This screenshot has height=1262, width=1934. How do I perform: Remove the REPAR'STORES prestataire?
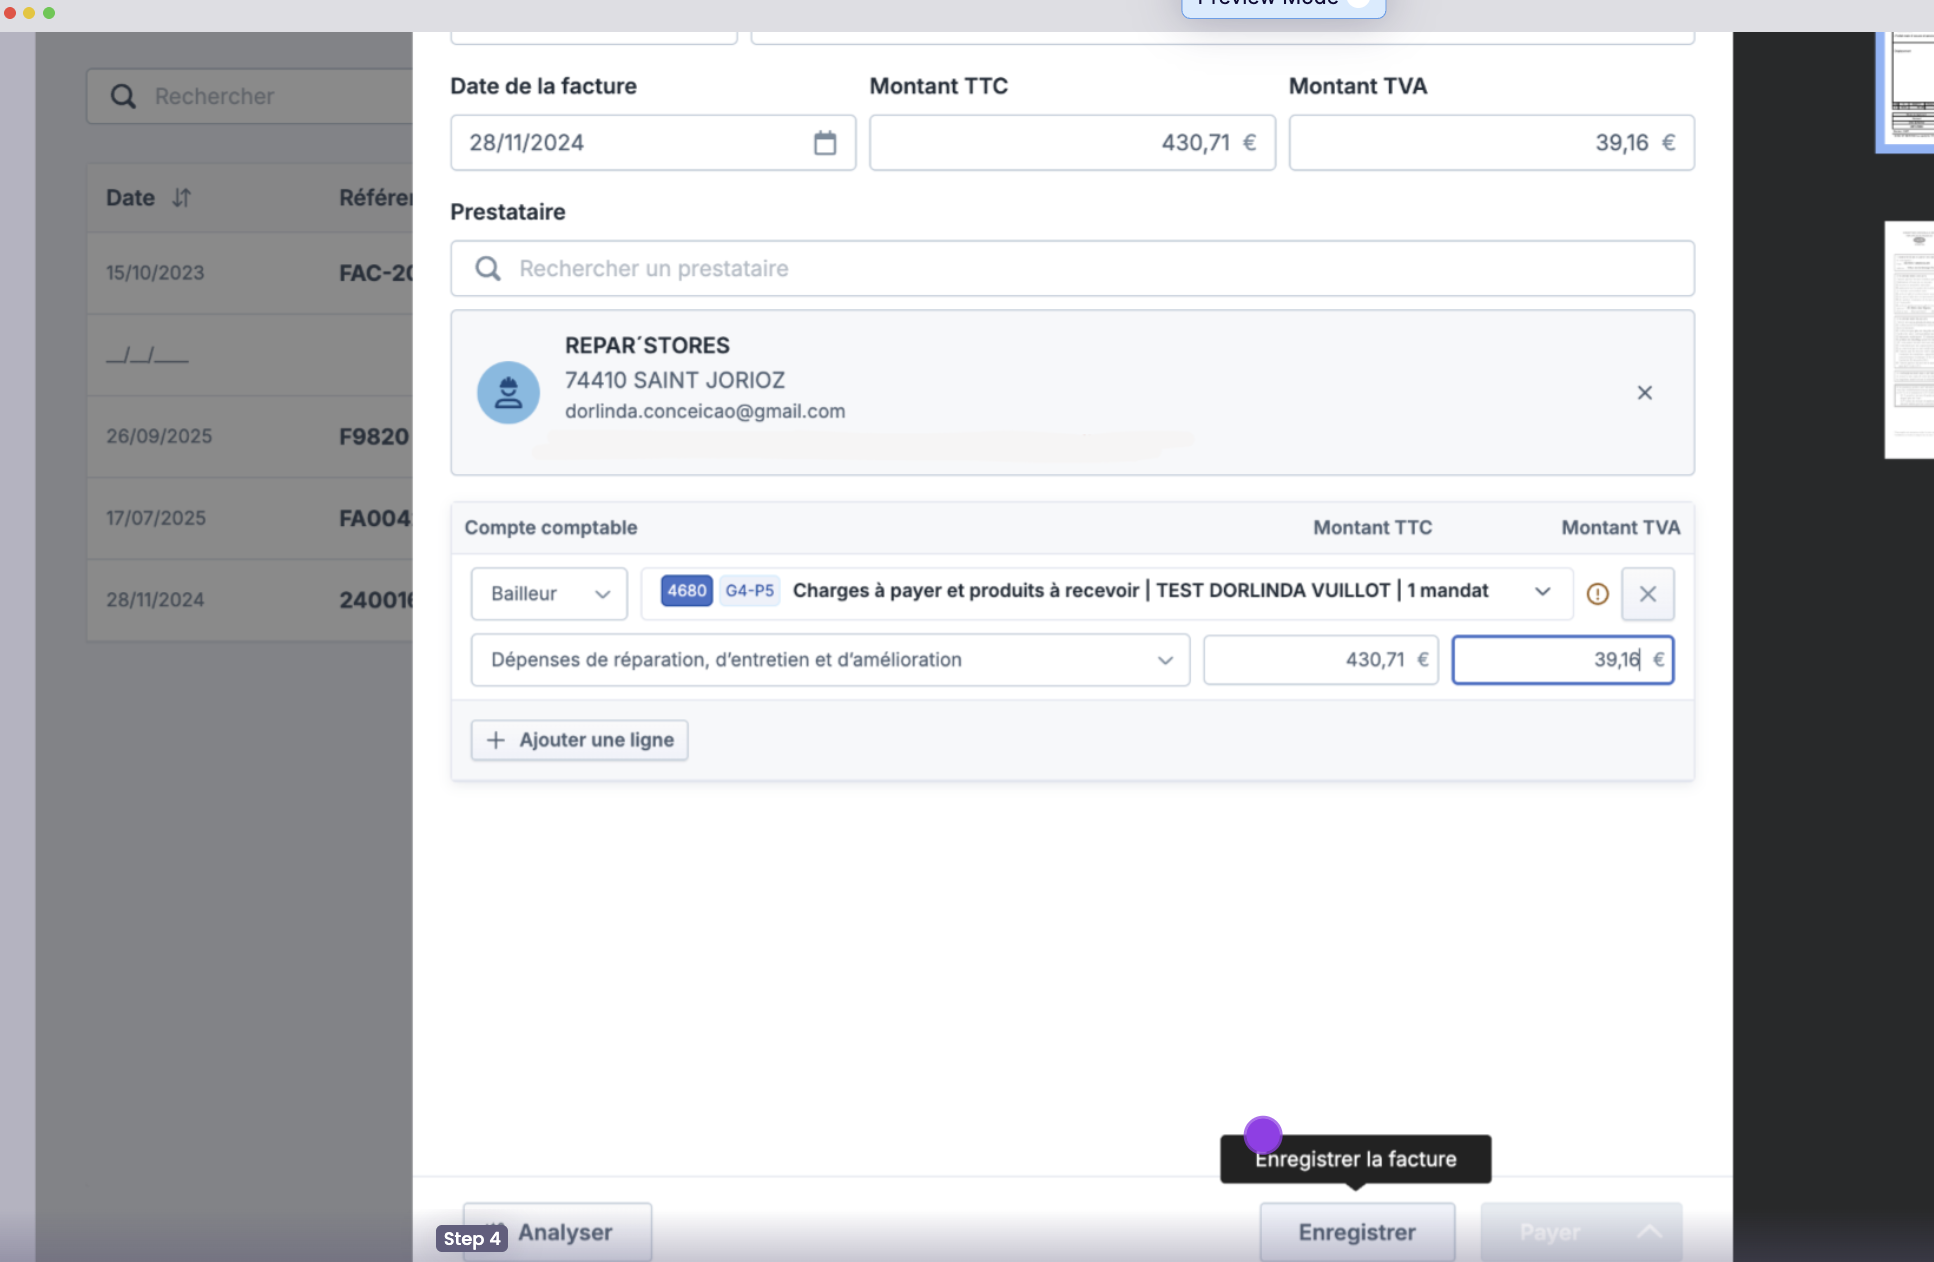click(x=1644, y=393)
